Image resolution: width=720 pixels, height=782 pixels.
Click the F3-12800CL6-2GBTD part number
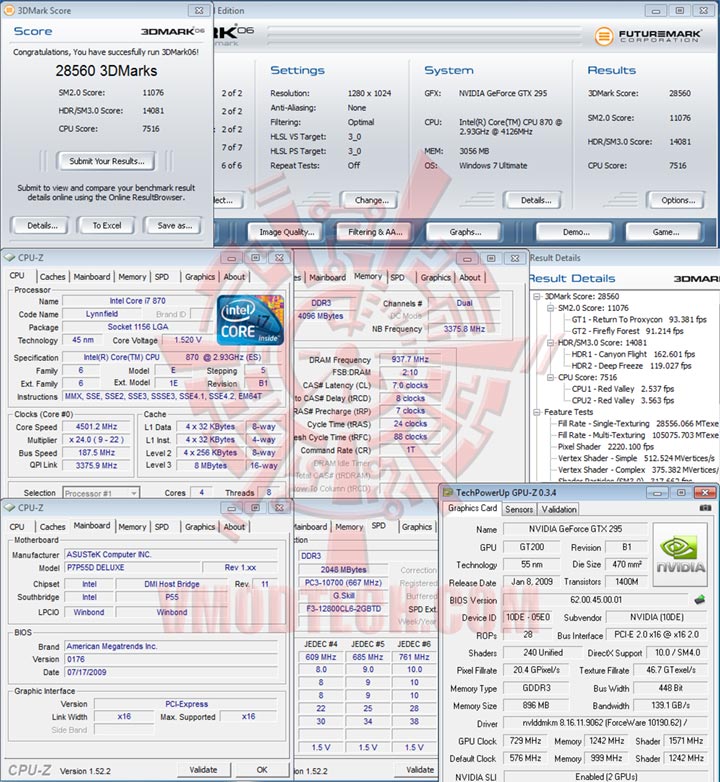click(344, 608)
